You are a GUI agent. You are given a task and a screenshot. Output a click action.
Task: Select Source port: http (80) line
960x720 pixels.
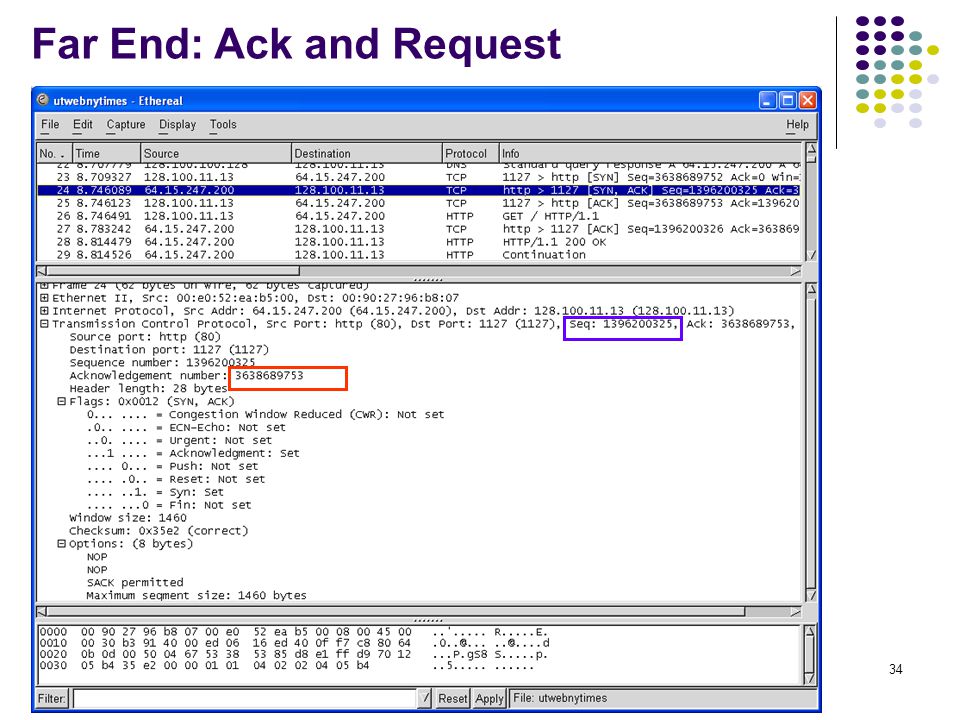pyautogui.click(x=145, y=337)
